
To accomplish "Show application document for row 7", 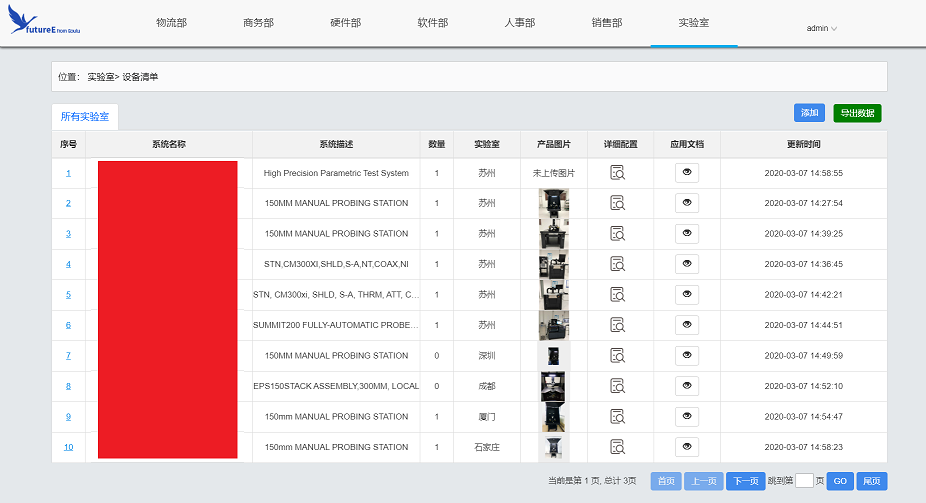I will [687, 355].
